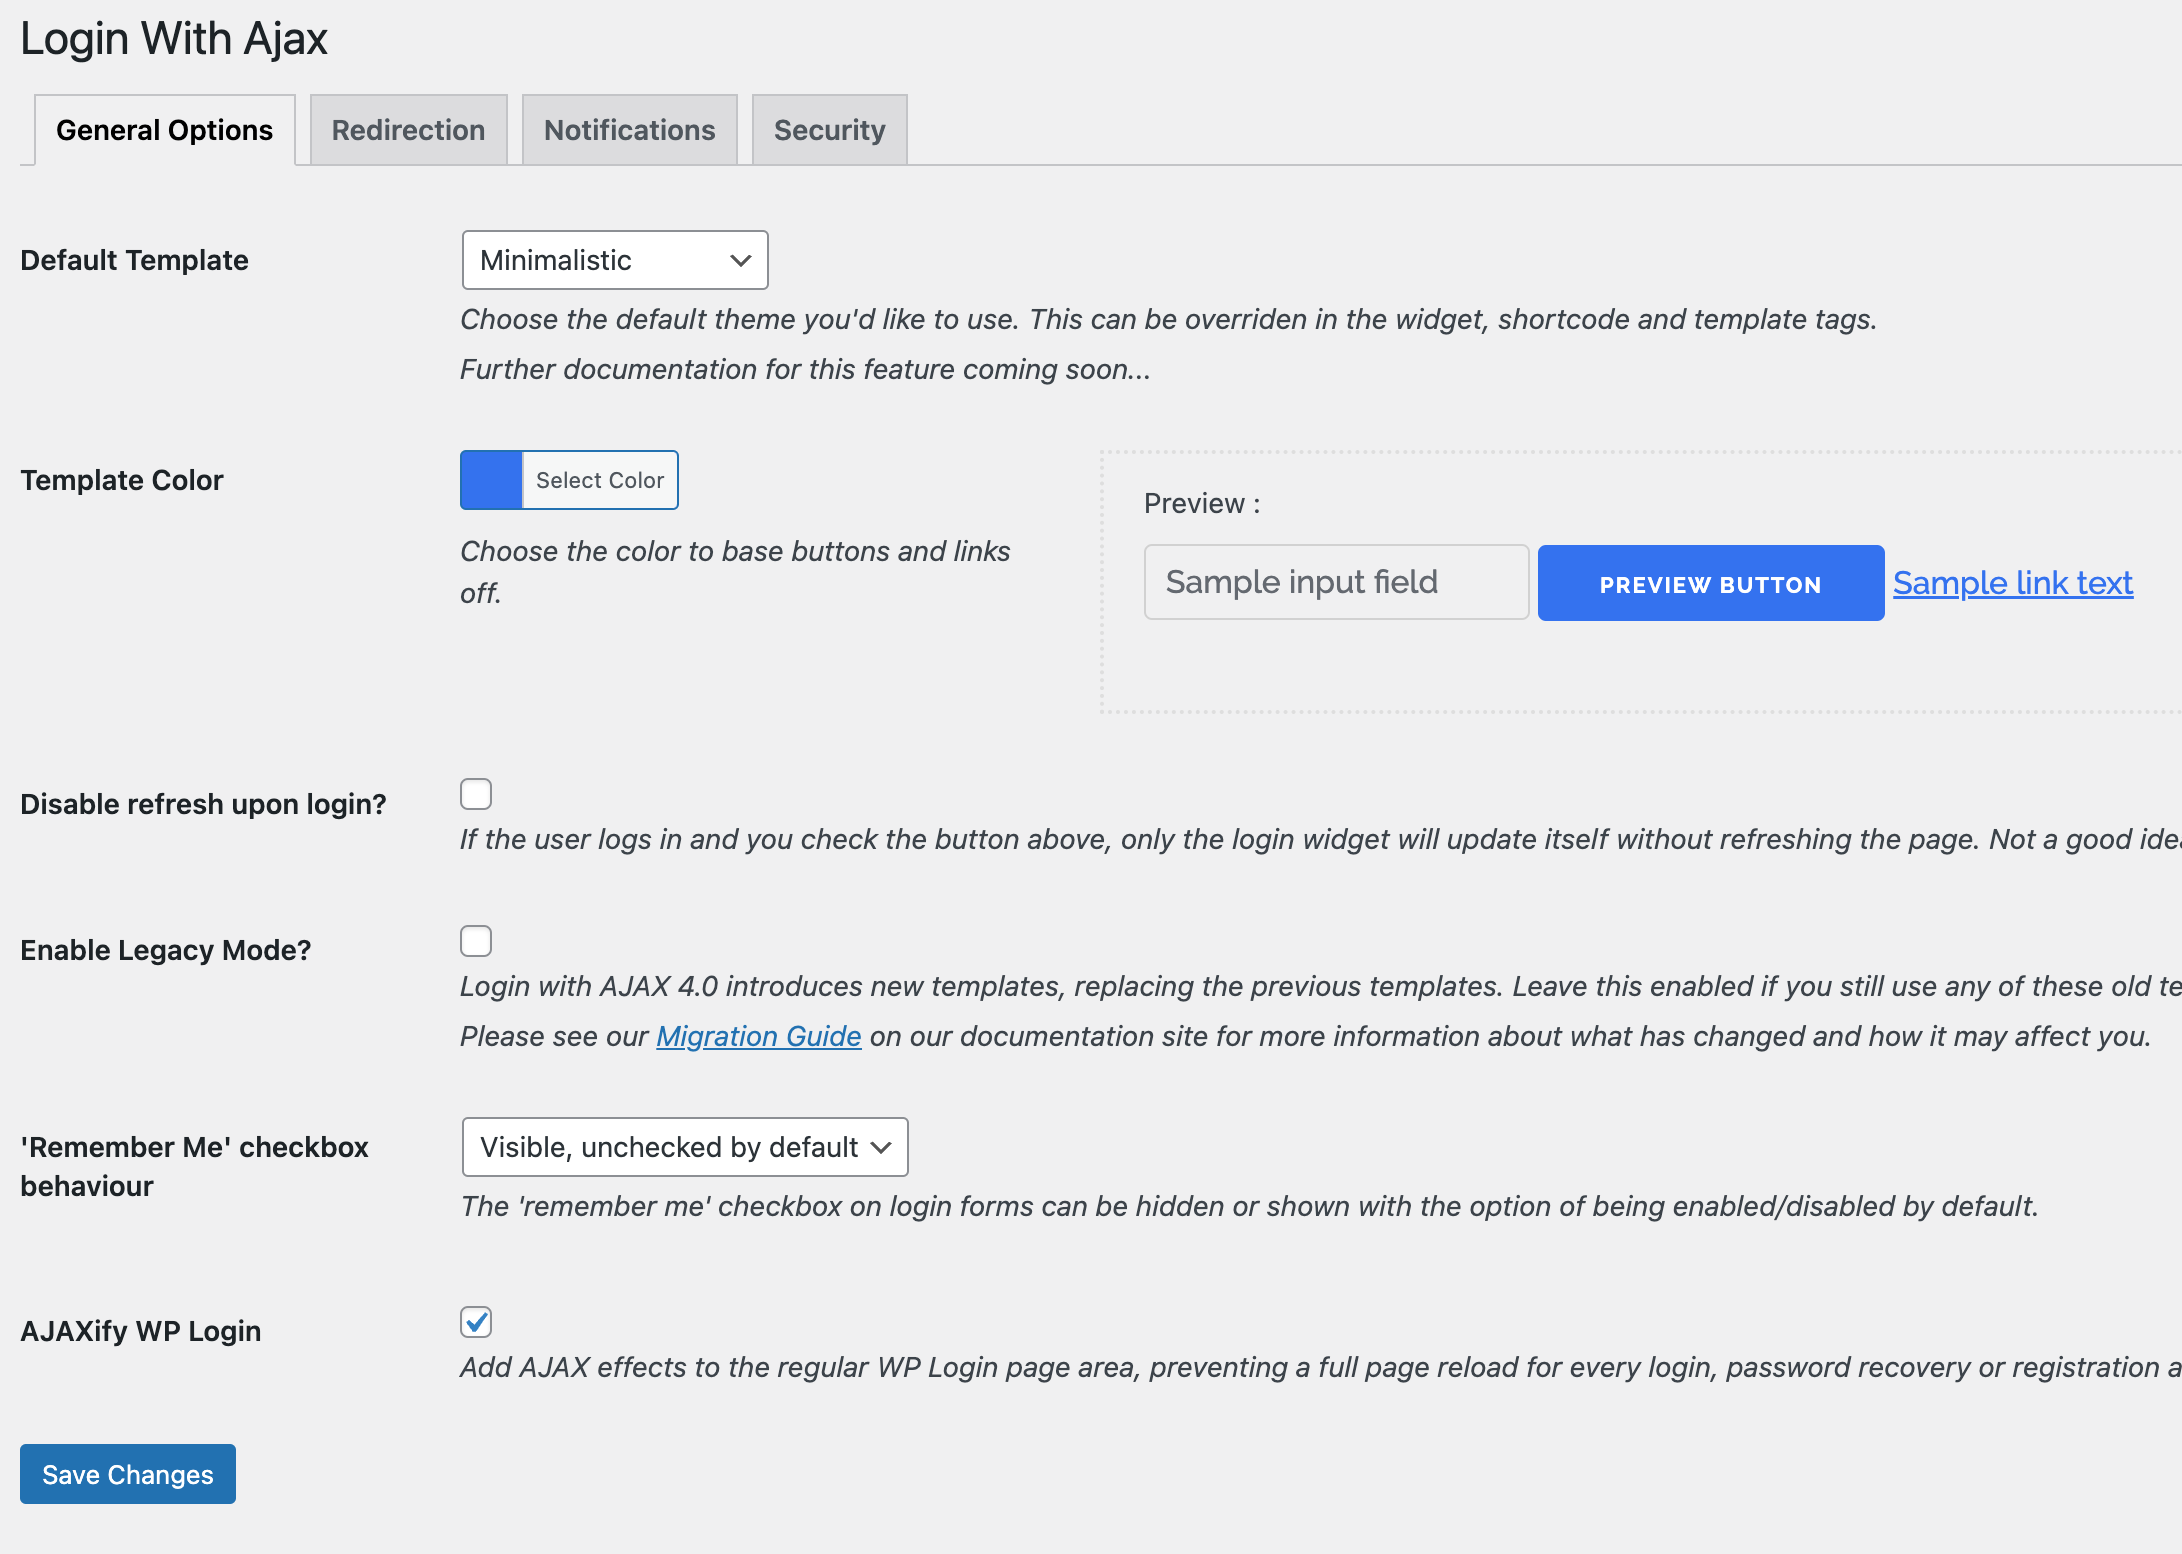Click the Template Color label
Screen dimensions: 2182x1554
(122, 480)
